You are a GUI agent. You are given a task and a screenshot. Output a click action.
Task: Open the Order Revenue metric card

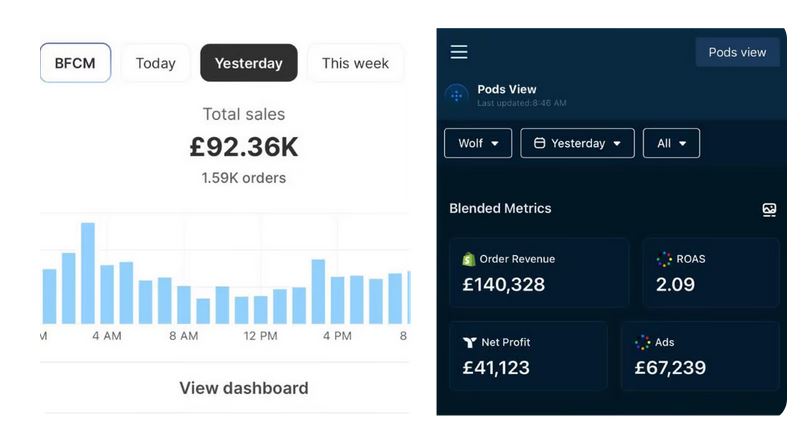pos(539,272)
